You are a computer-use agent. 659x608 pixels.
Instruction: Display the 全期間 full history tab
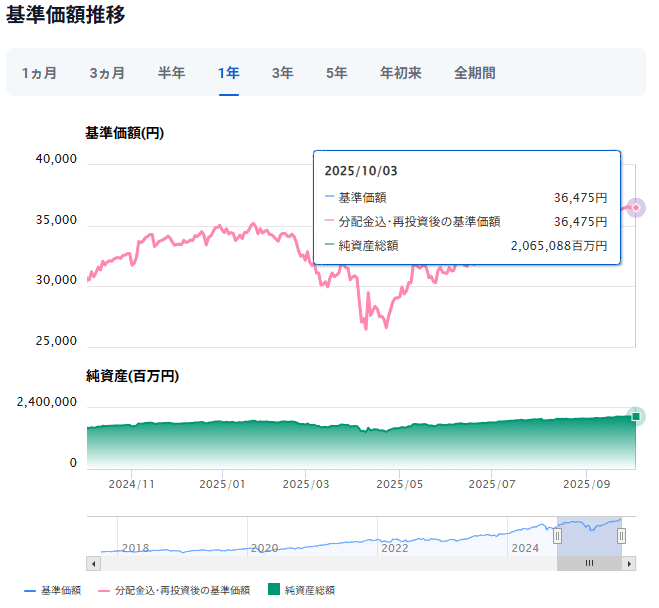pyautogui.click(x=474, y=73)
